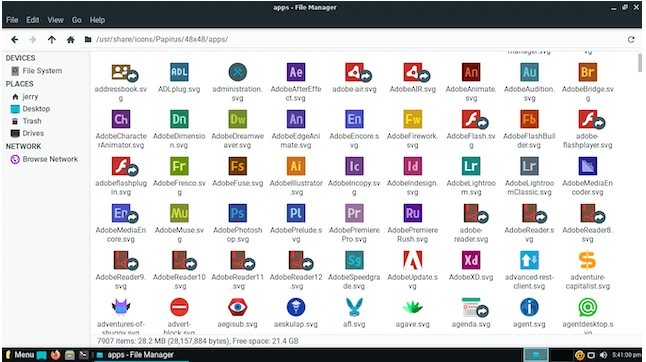Select the AdobePrelude.svg icon
Image resolution: width=646 pixels, height=362 pixels.
296,213
